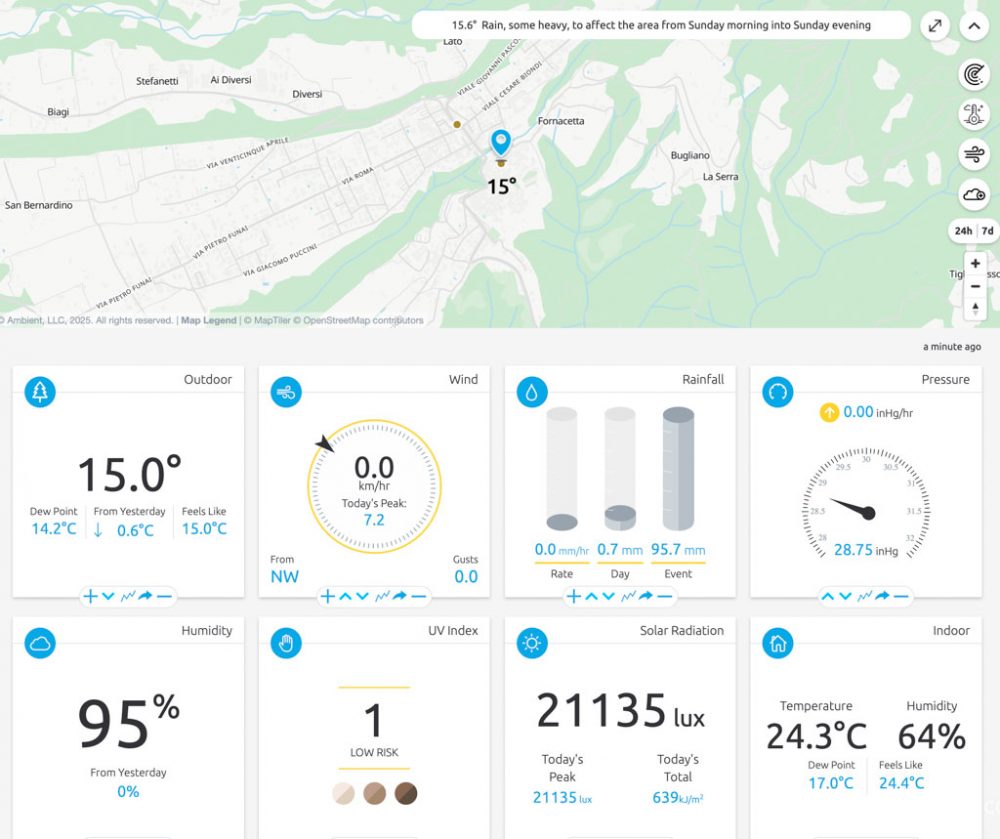The height and width of the screenshot is (839, 1000).
Task: Click the Outdoor tile tree icon
Action: 40,391
